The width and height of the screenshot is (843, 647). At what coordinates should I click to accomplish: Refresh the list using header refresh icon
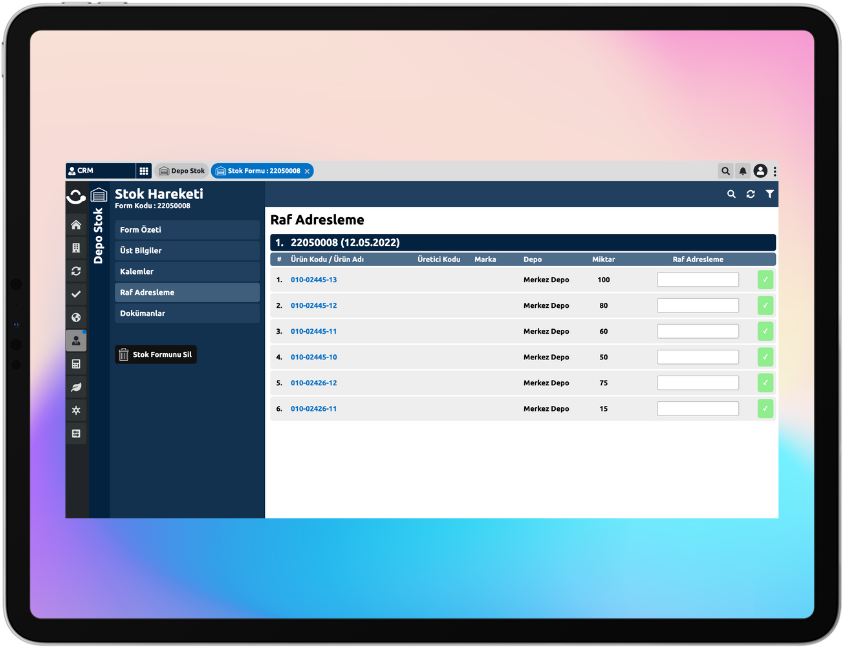[750, 194]
